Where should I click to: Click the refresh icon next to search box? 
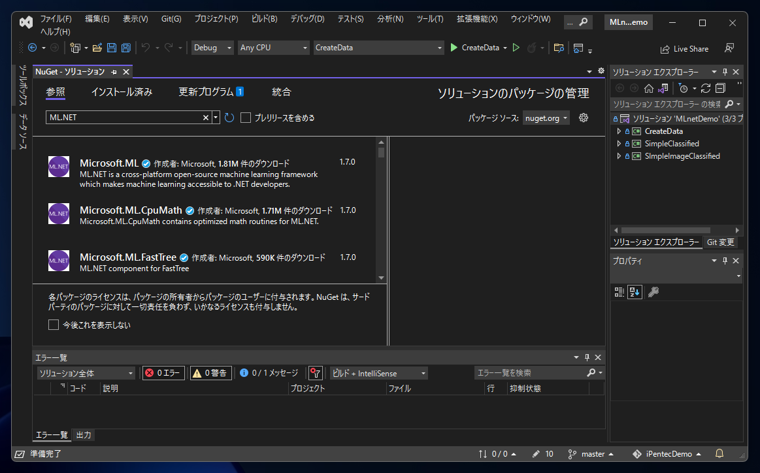[x=229, y=117]
